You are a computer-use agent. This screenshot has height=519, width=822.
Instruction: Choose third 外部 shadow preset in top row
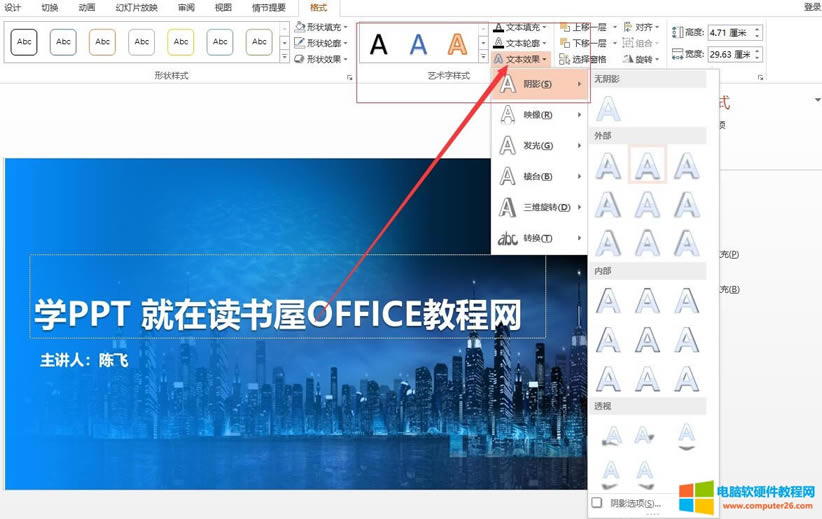point(687,166)
